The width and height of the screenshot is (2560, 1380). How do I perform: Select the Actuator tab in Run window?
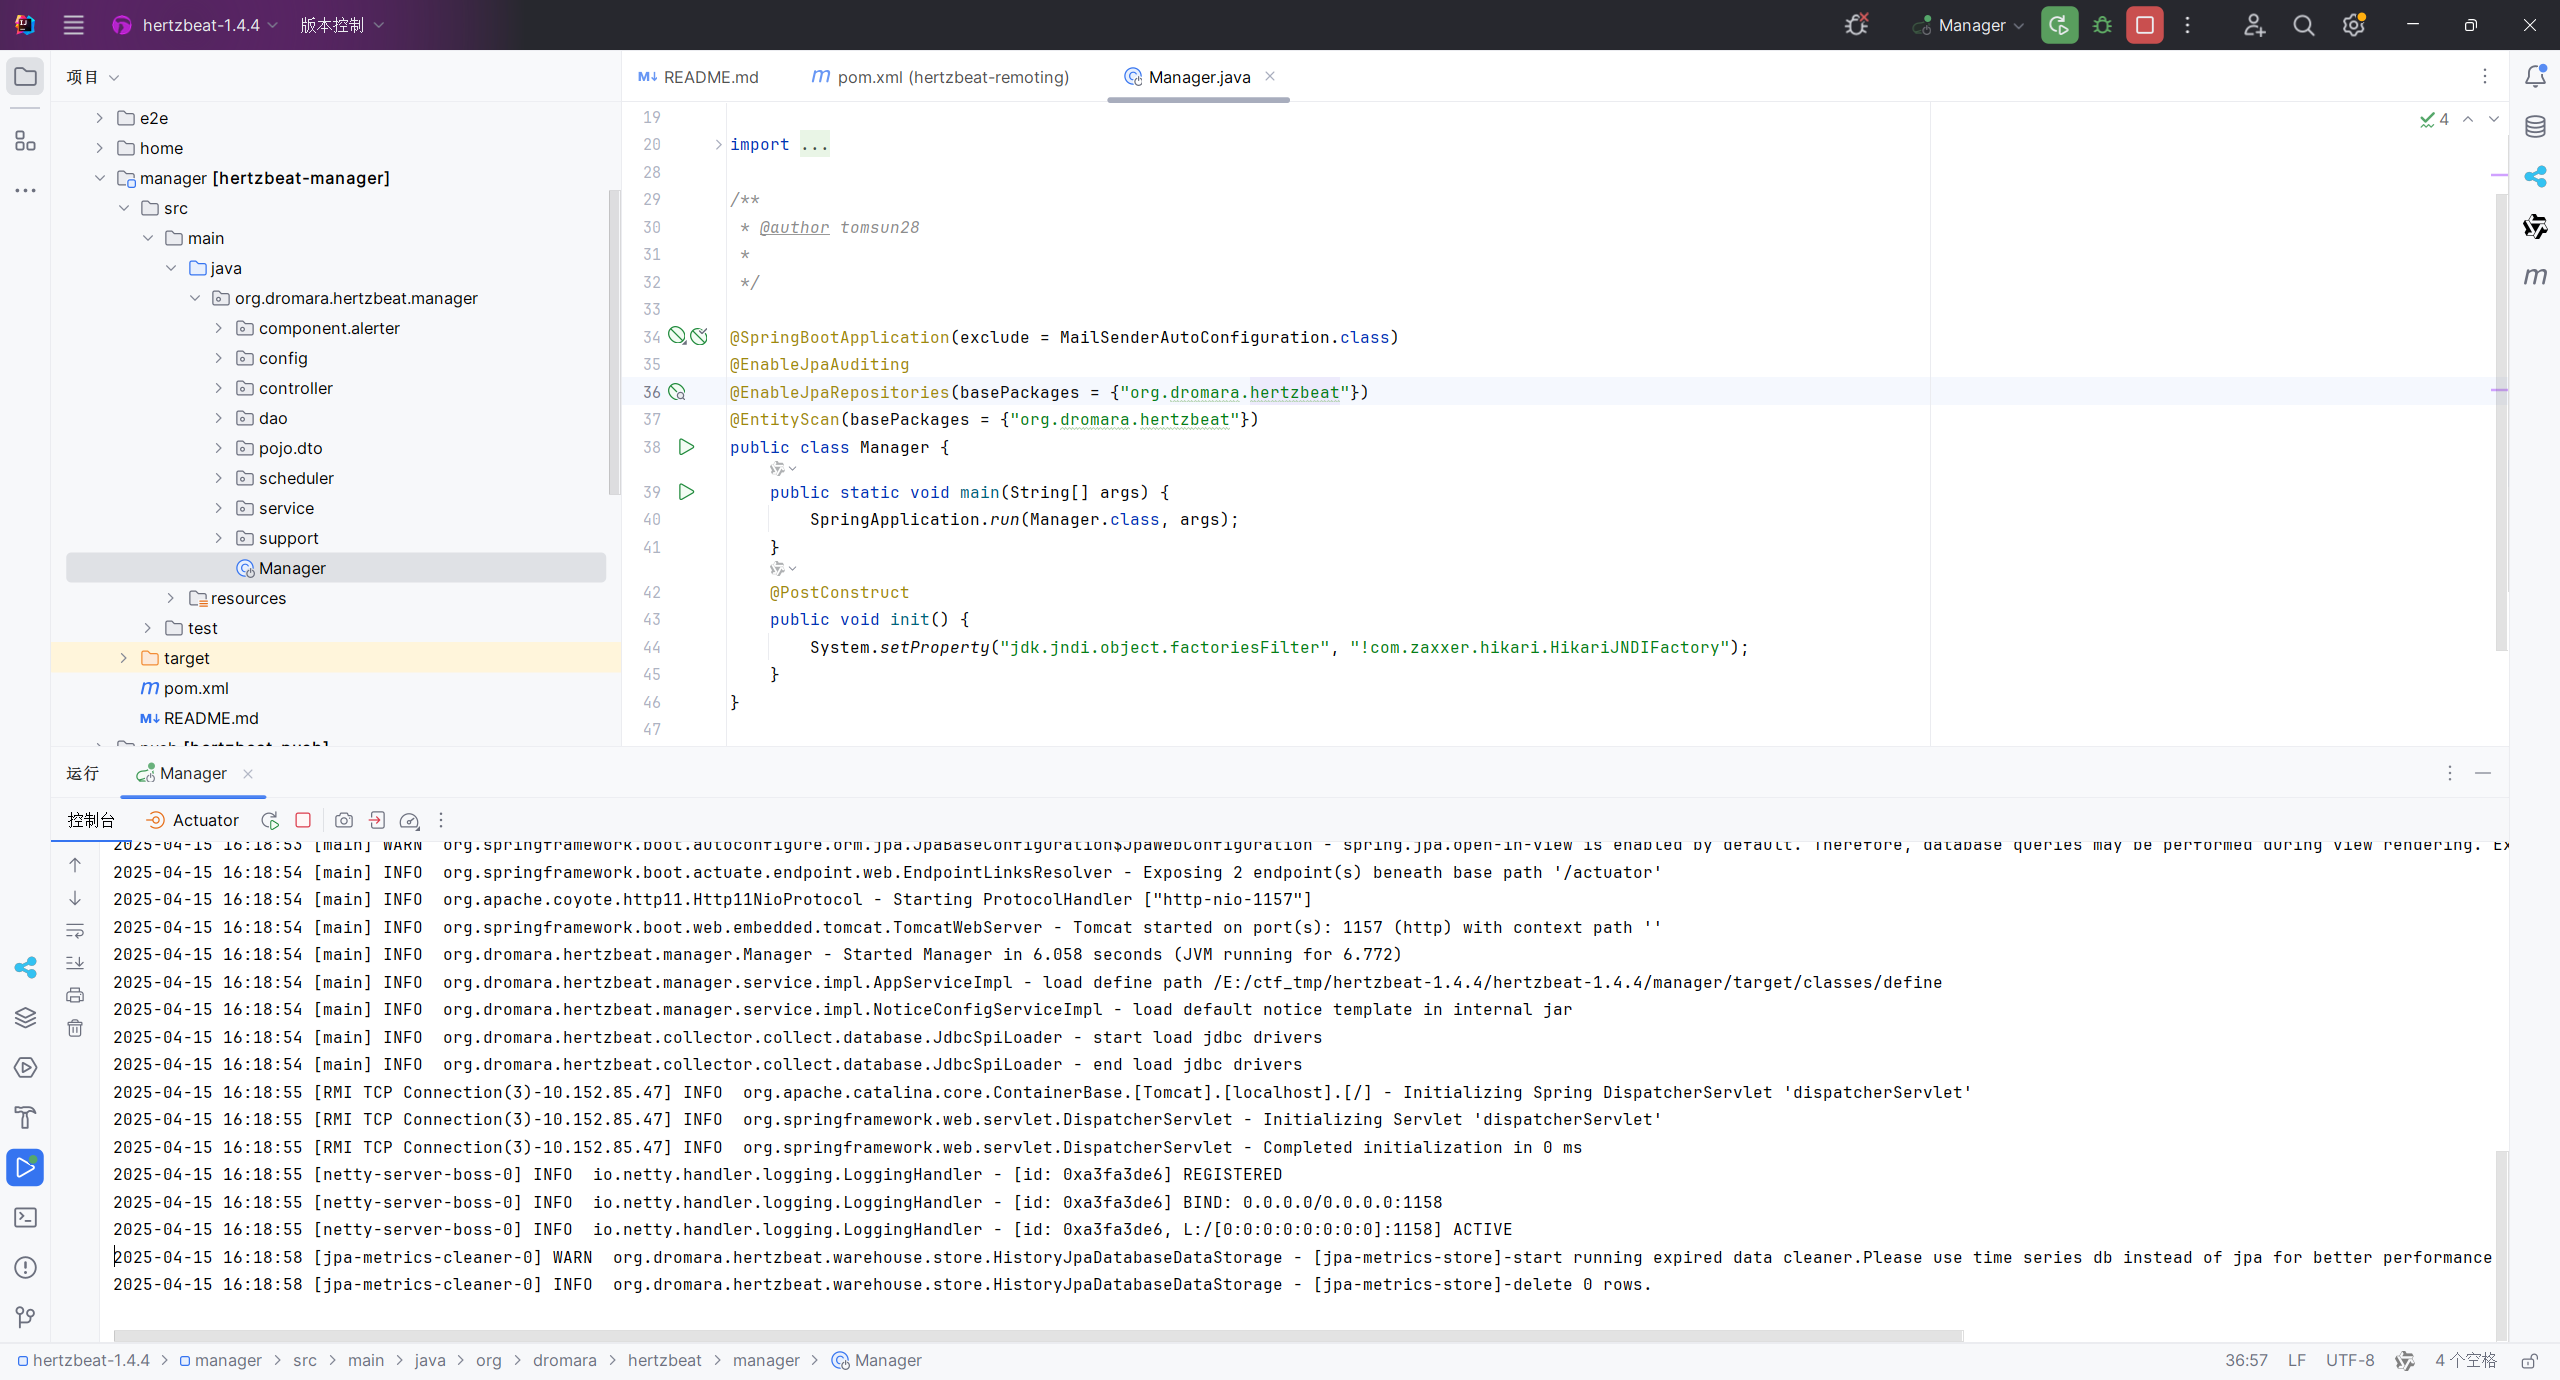193,820
